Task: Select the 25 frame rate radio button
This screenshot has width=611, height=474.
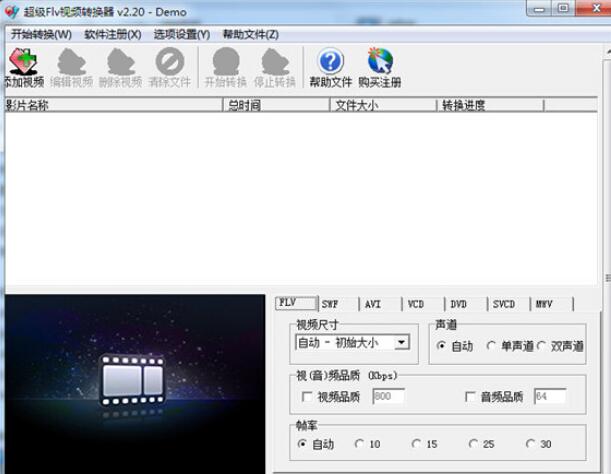Action: pos(473,444)
